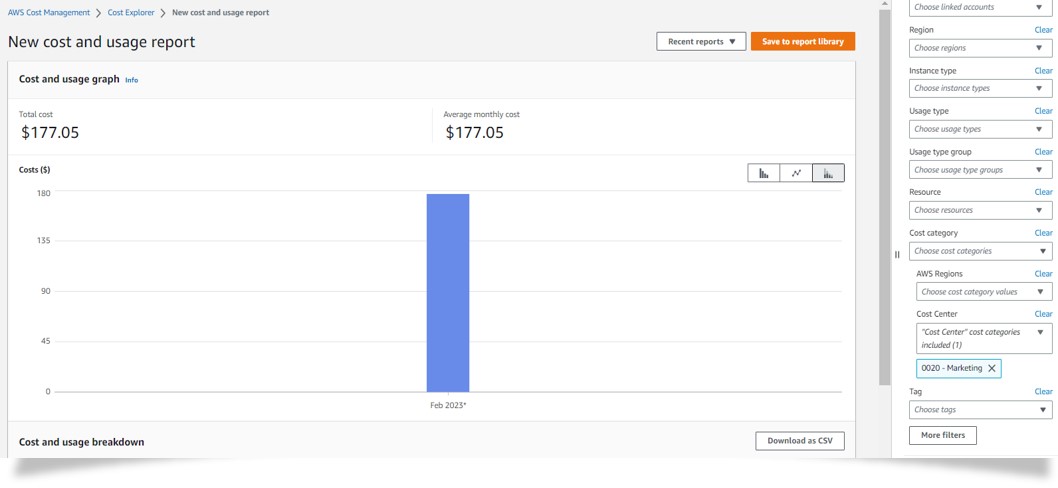Click the Costs ($) axis title

(x=34, y=169)
